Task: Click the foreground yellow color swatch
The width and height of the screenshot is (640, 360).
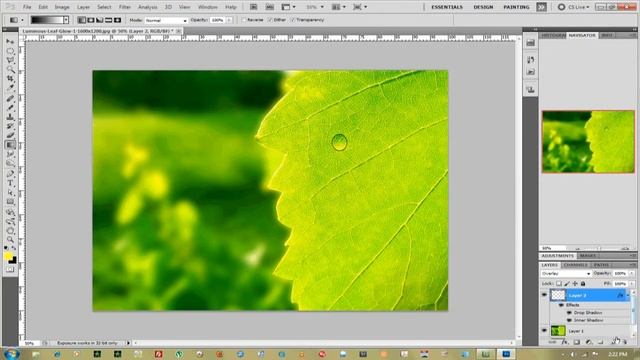Action: click(x=8, y=256)
